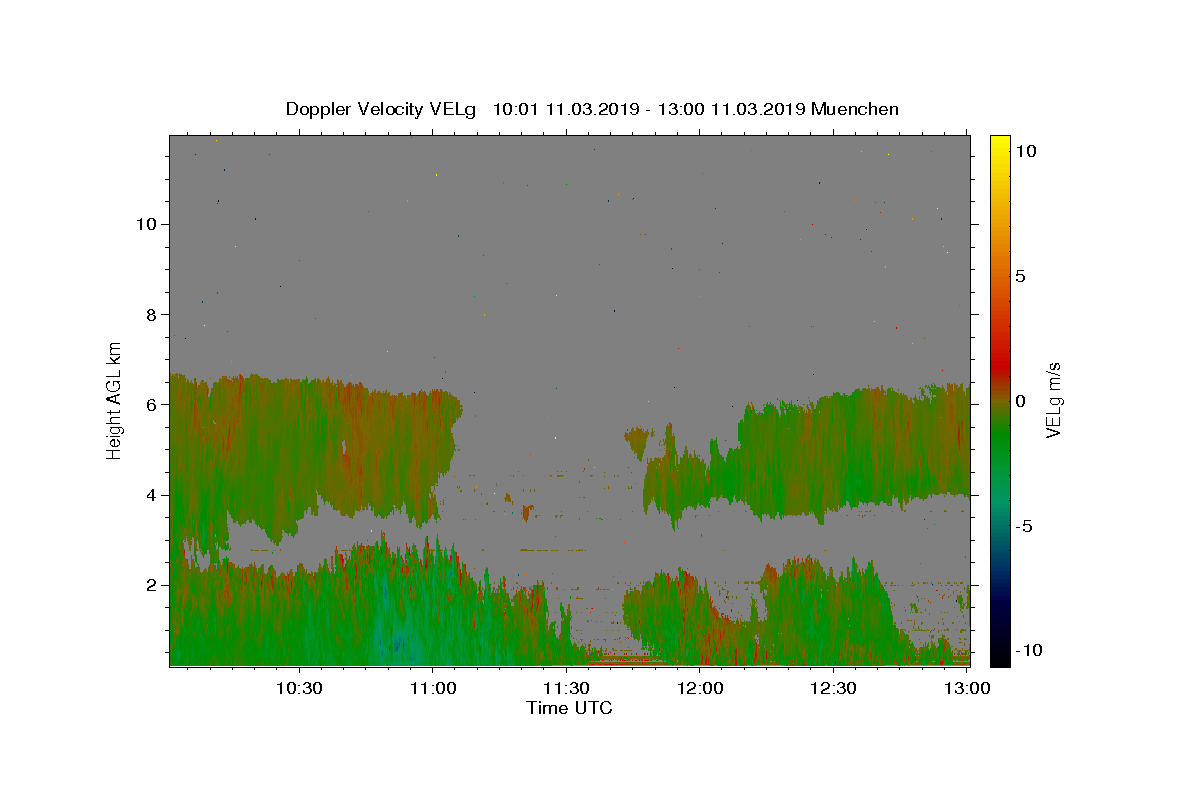Click the end time '13:00 11.03.2019' in the title
1200x800 pixels.
(x=730, y=109)
